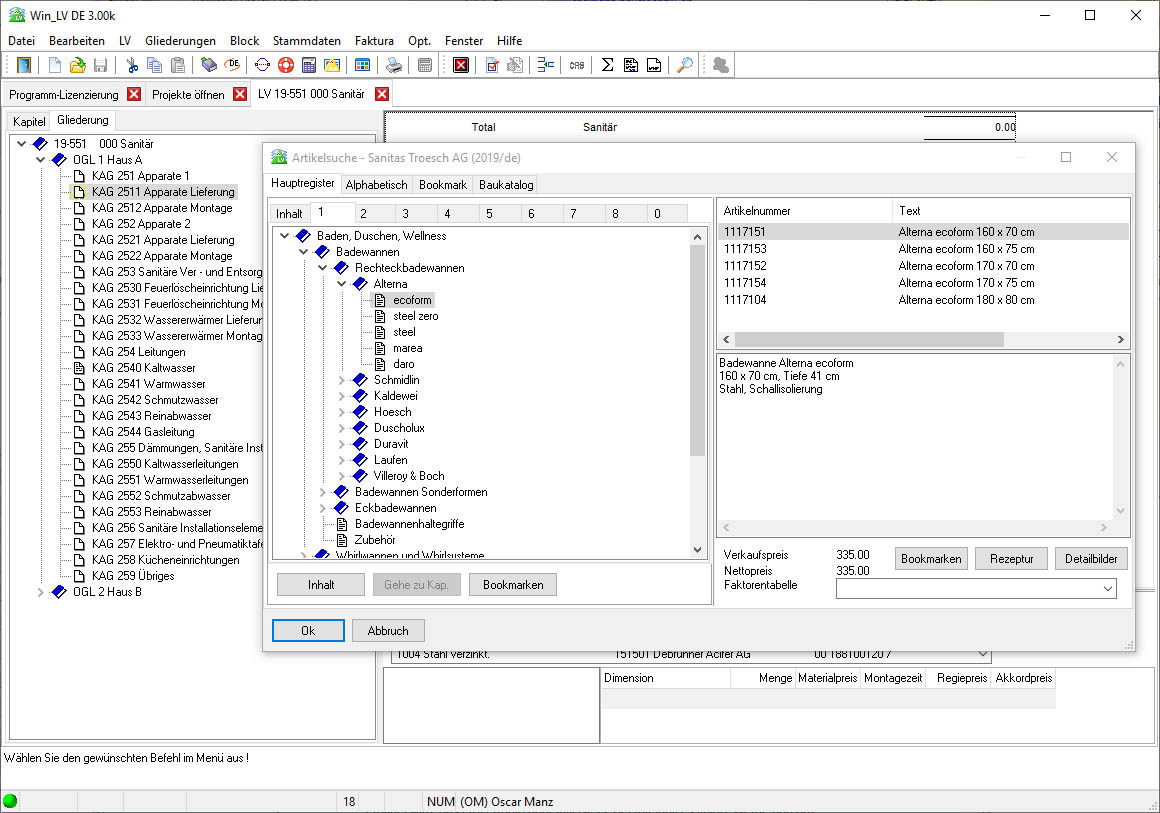Close the Projekte öffnen tab
The width and height of the screenshot is (1160, 813).
coord(240,94)
